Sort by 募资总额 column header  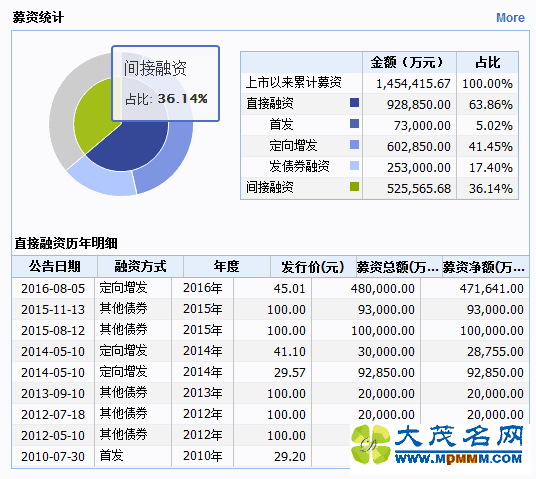399,266
